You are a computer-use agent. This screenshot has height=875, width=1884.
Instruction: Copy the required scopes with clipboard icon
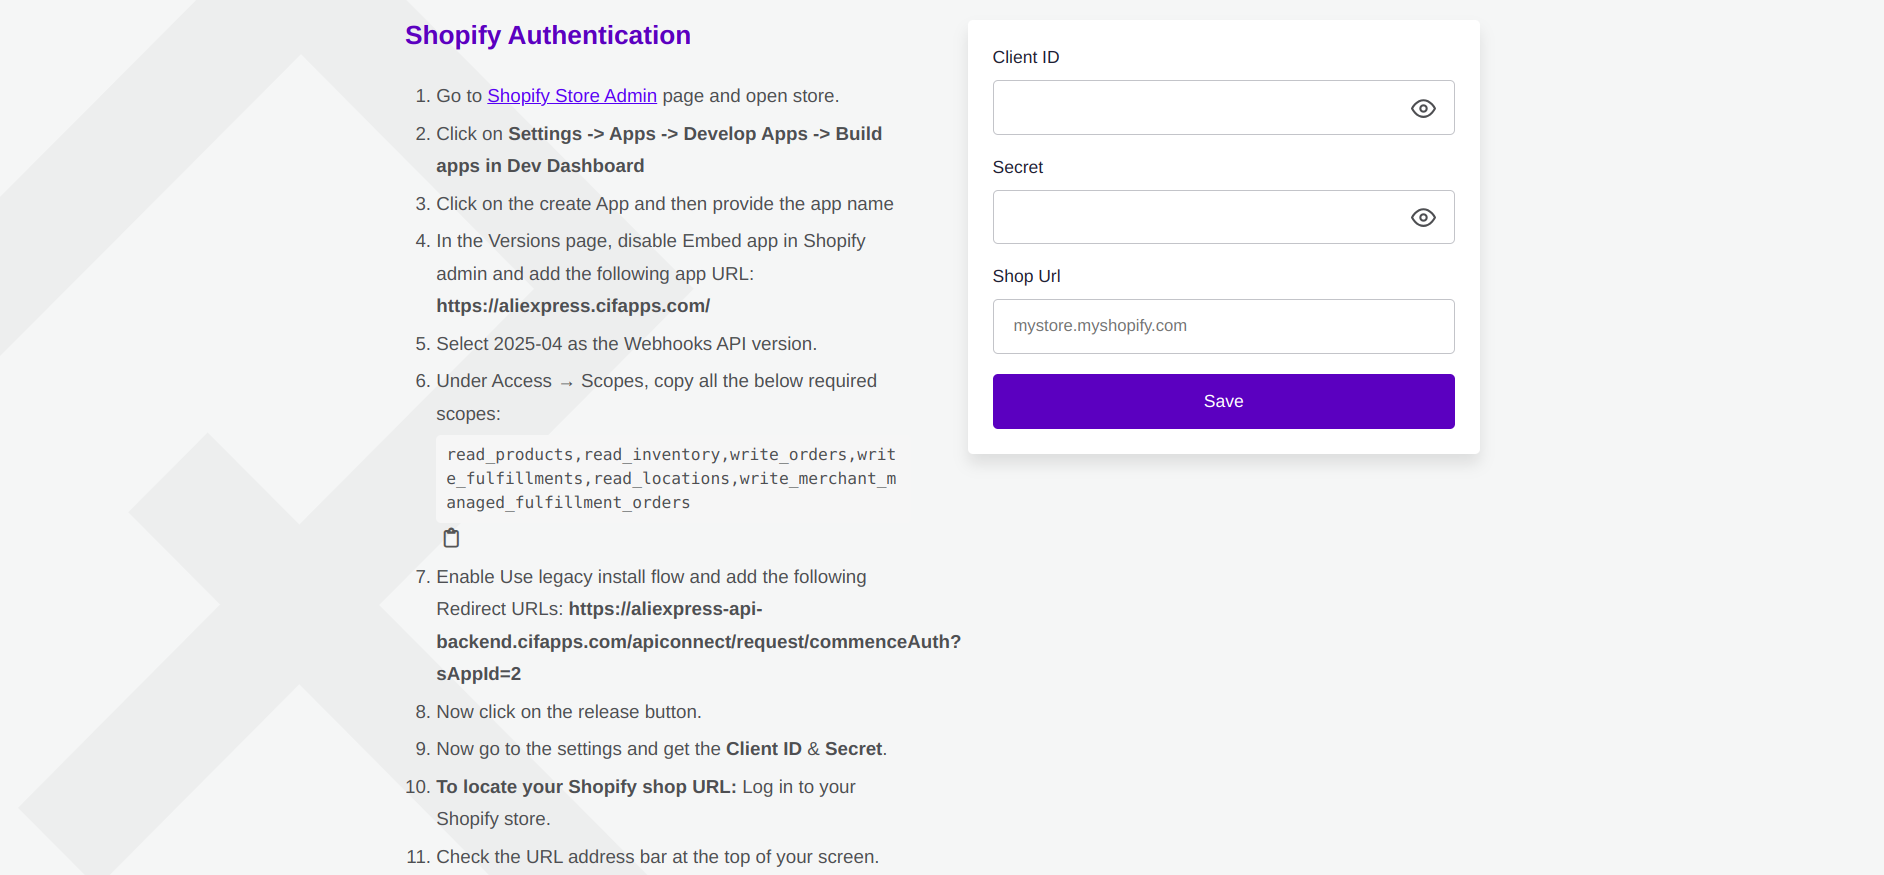[451, 538]
